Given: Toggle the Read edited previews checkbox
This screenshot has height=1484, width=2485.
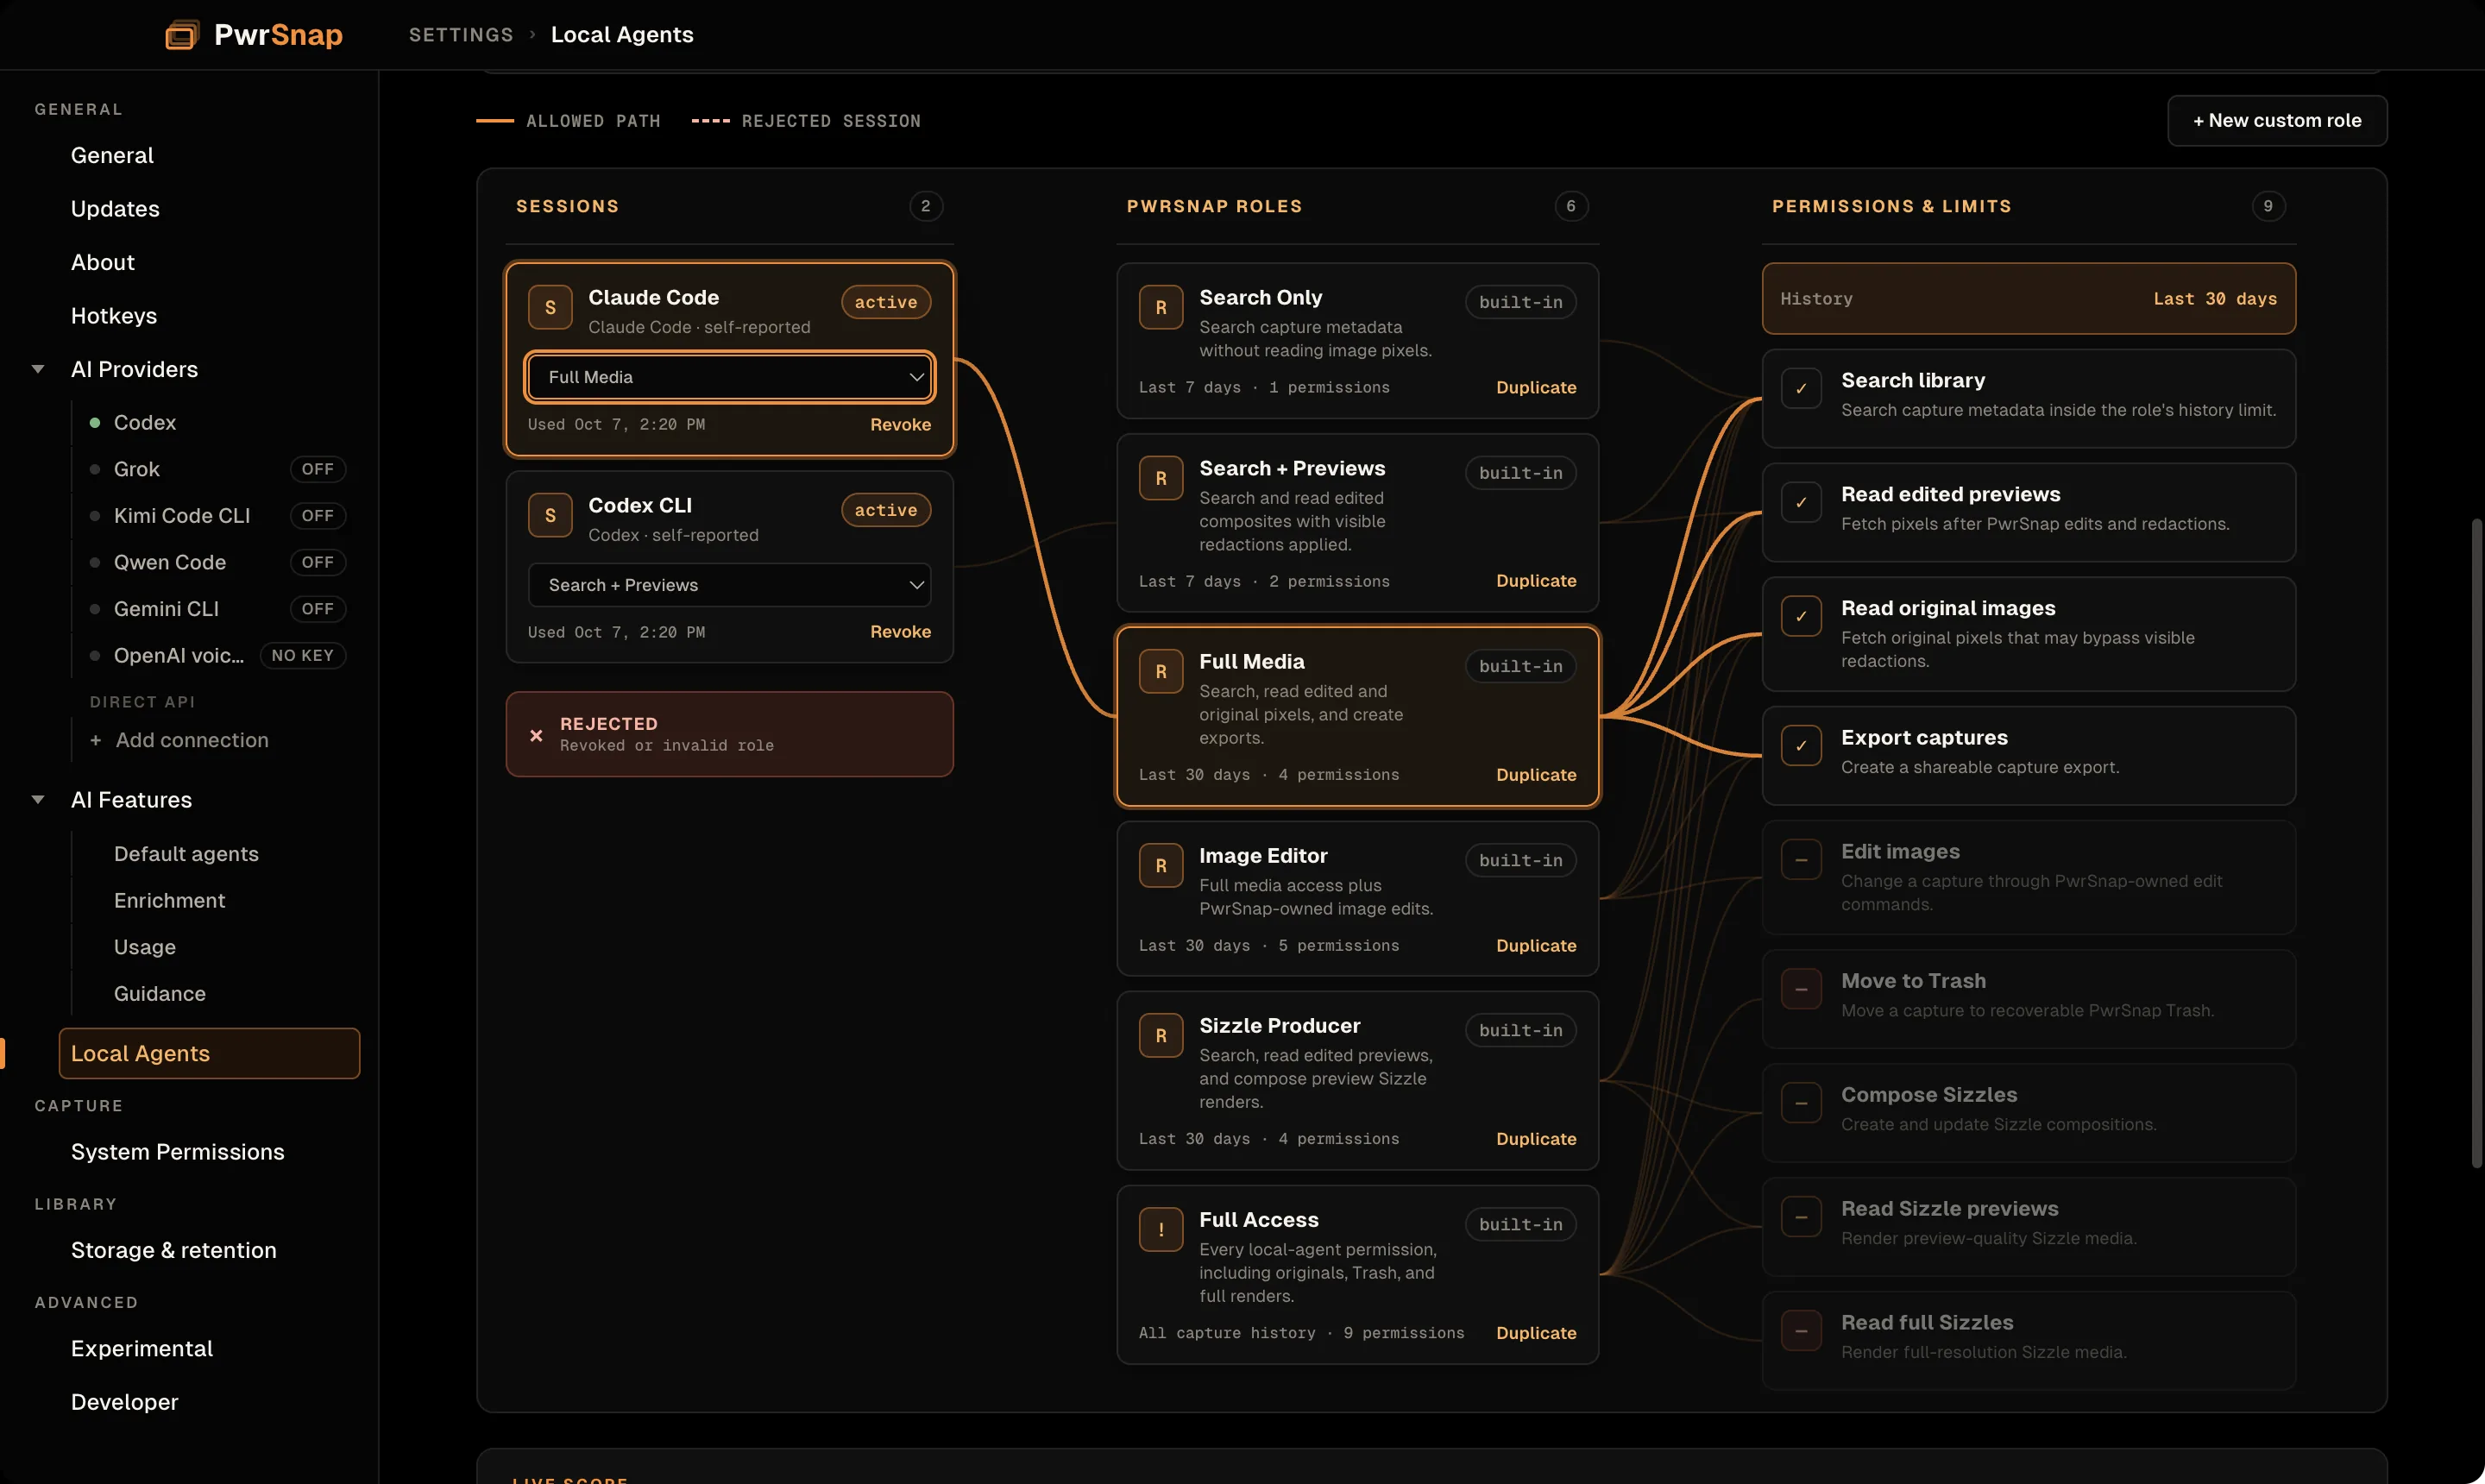Looking at the screenshot, I should (x=1801, y=503).
